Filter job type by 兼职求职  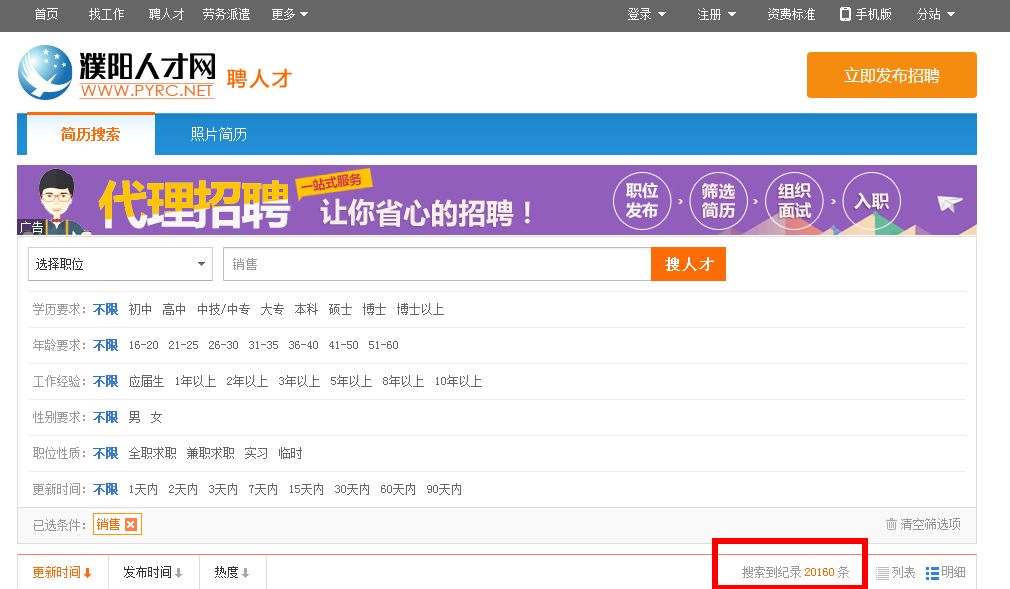[x=210, y=454]
